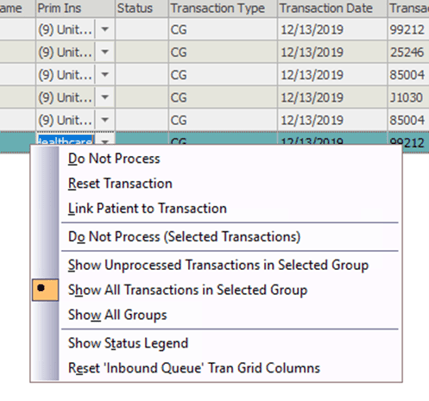Toggle the Show All Groups option

click(x=117, y=315)
